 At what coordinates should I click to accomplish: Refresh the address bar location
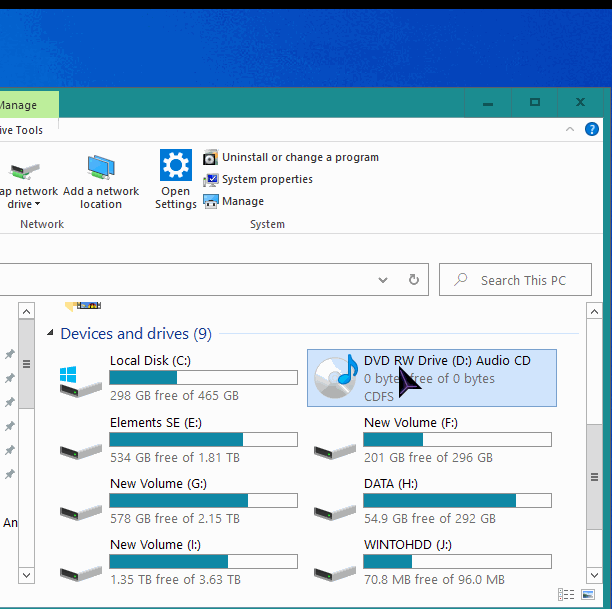point(413,280)
